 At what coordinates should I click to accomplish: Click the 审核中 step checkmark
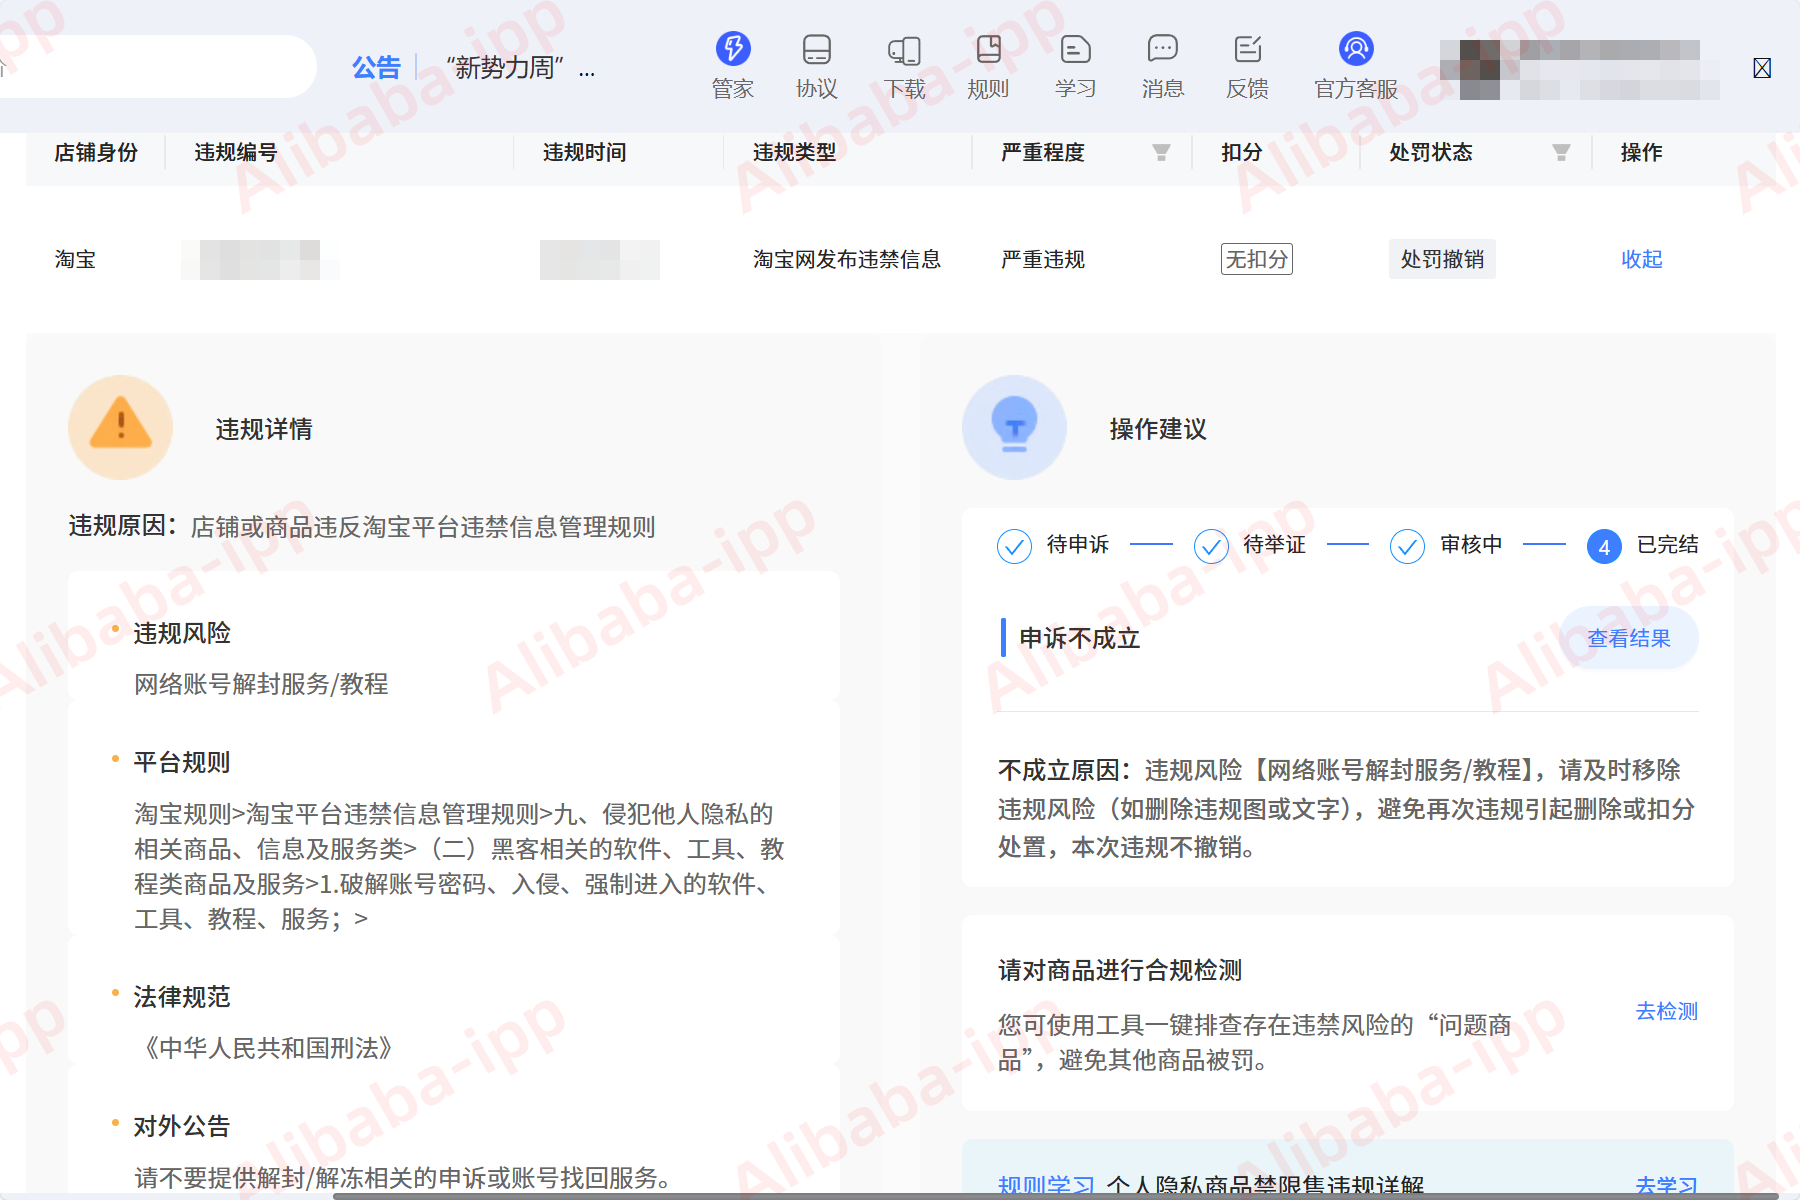click(1407, 546)
